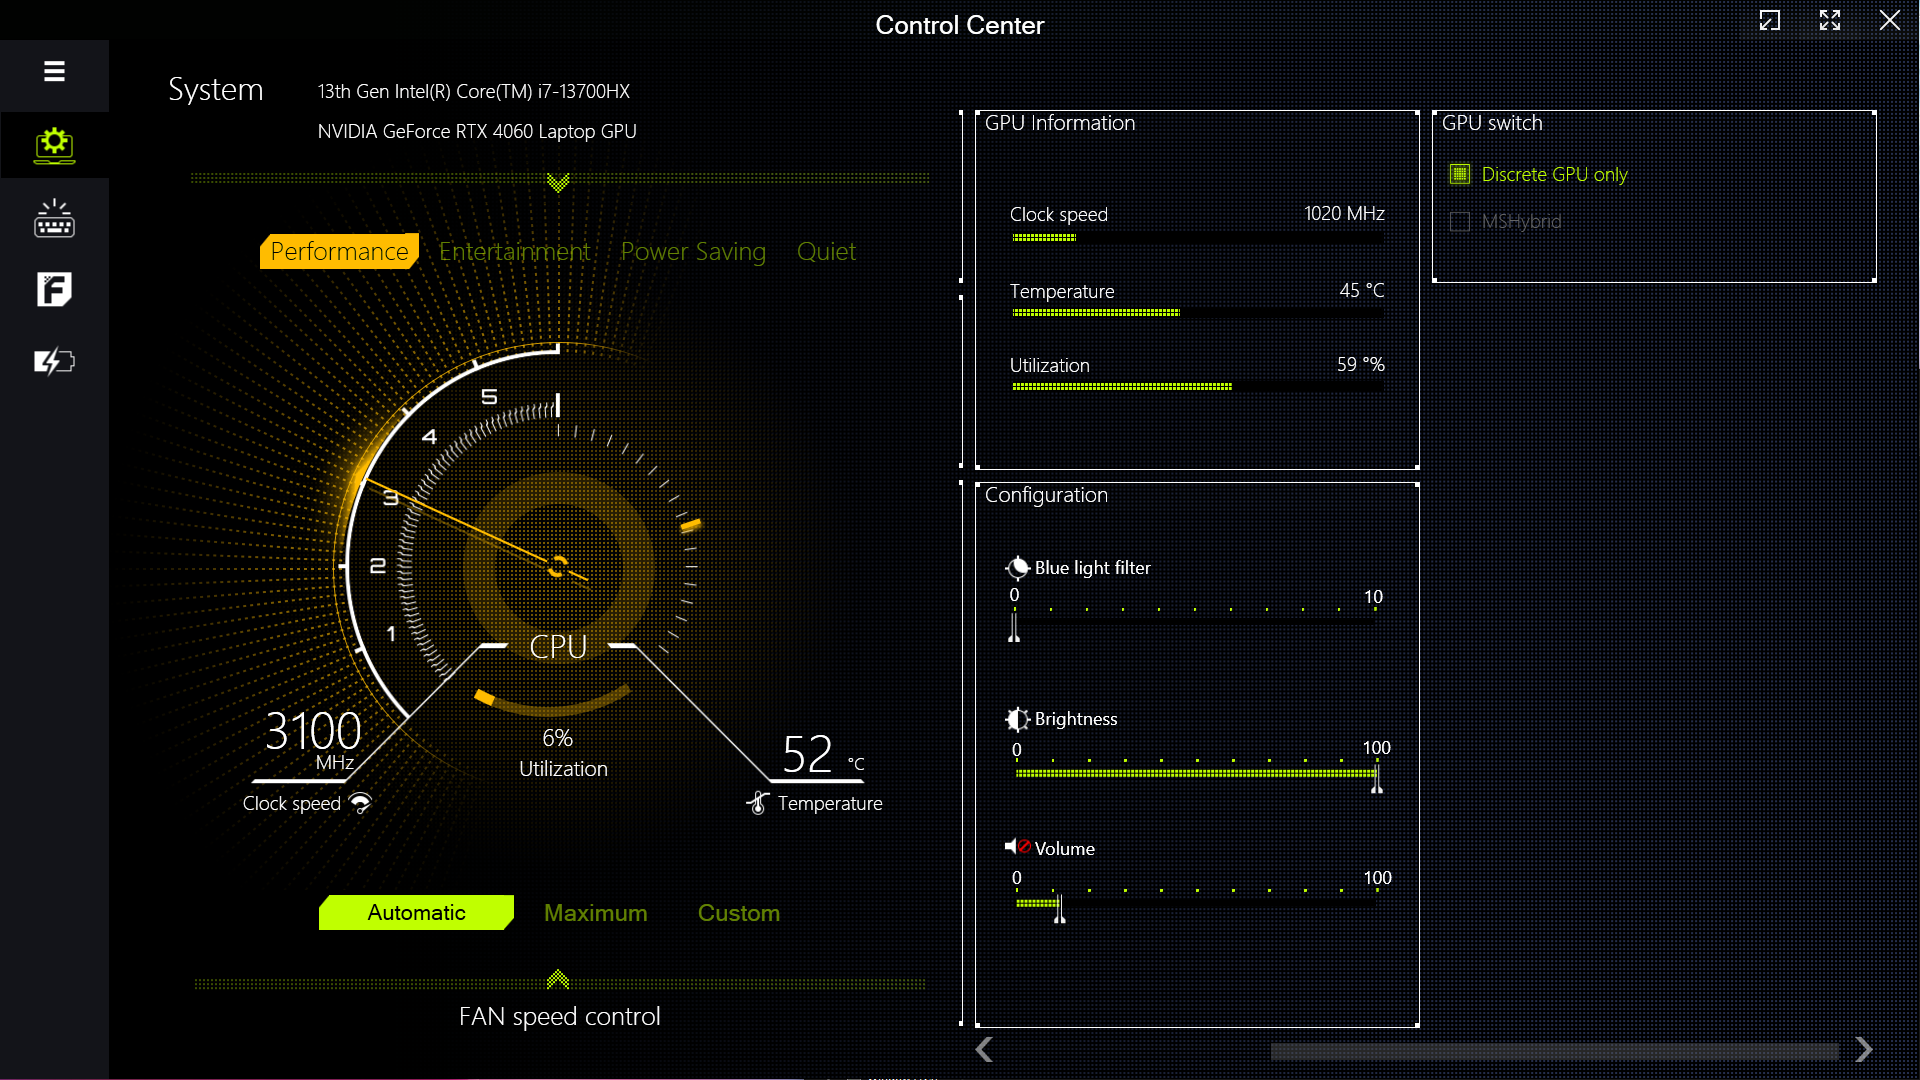Set fan speed to Maximum

pos(595,913)
